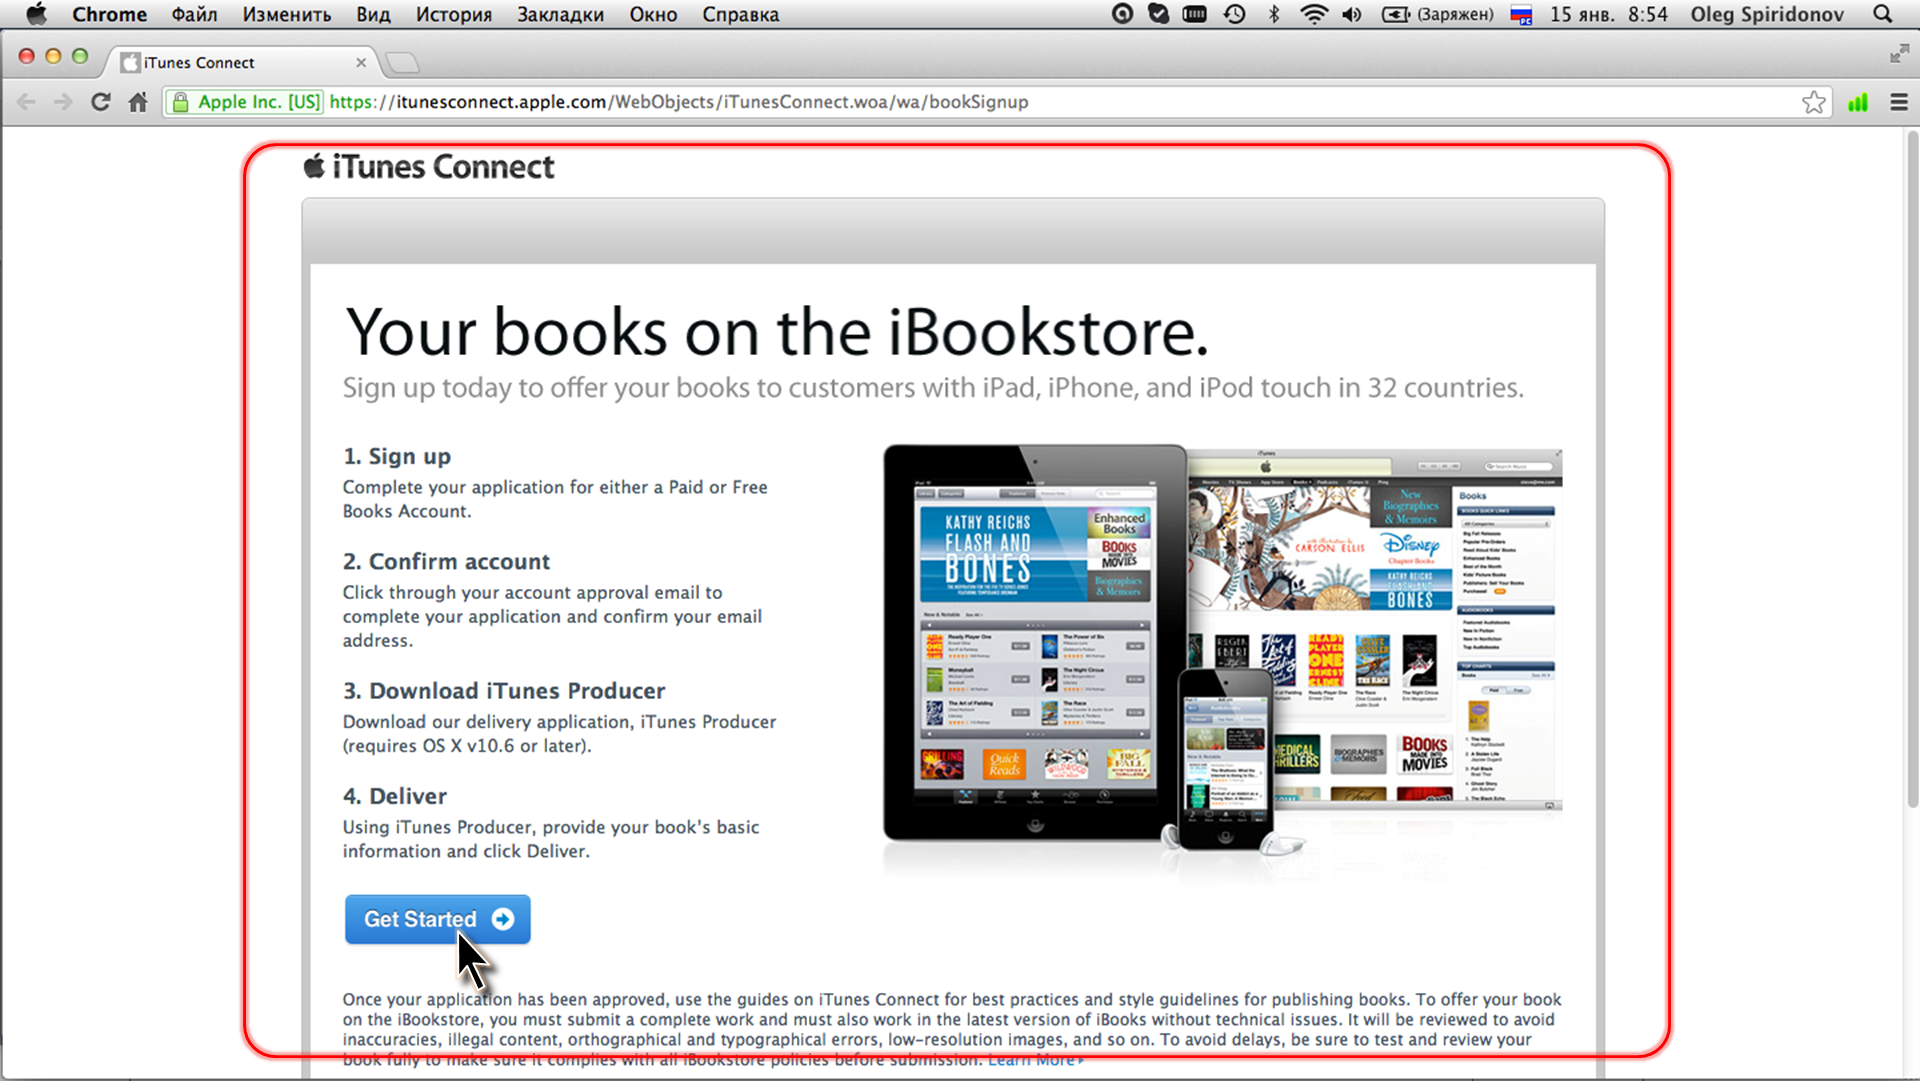Open the Закладки menu
The image size is (1920, 1081).
click(x=560, y=14)
